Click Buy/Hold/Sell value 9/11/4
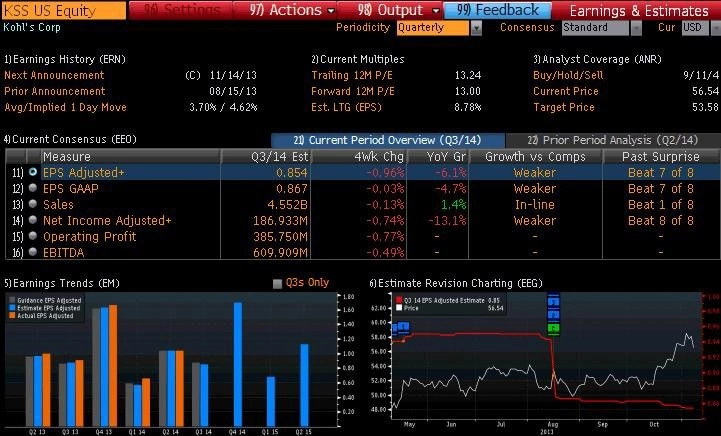721x436 pixels. [x=701, y=75]
